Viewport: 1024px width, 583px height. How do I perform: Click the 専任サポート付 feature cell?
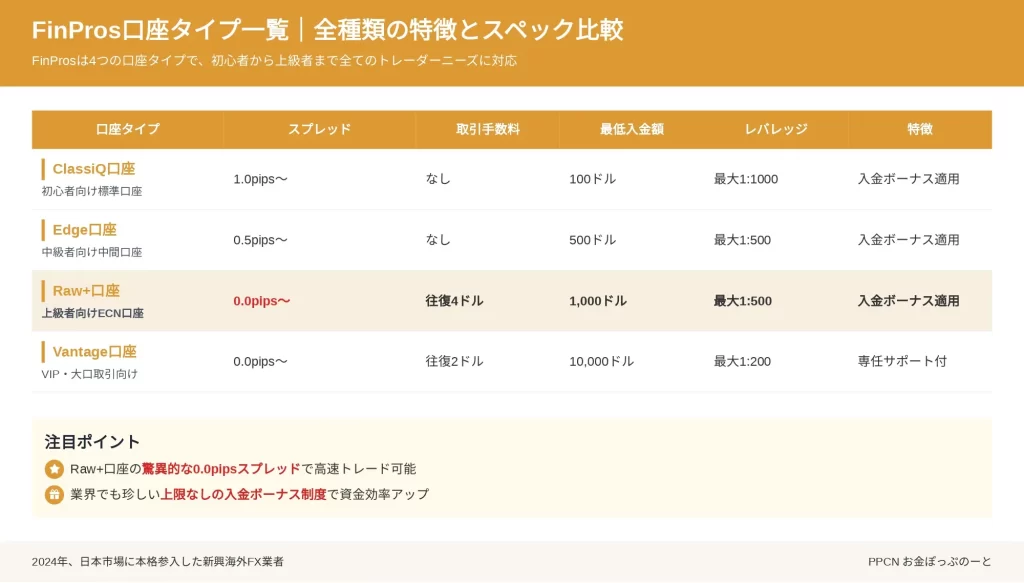point(902,362)
